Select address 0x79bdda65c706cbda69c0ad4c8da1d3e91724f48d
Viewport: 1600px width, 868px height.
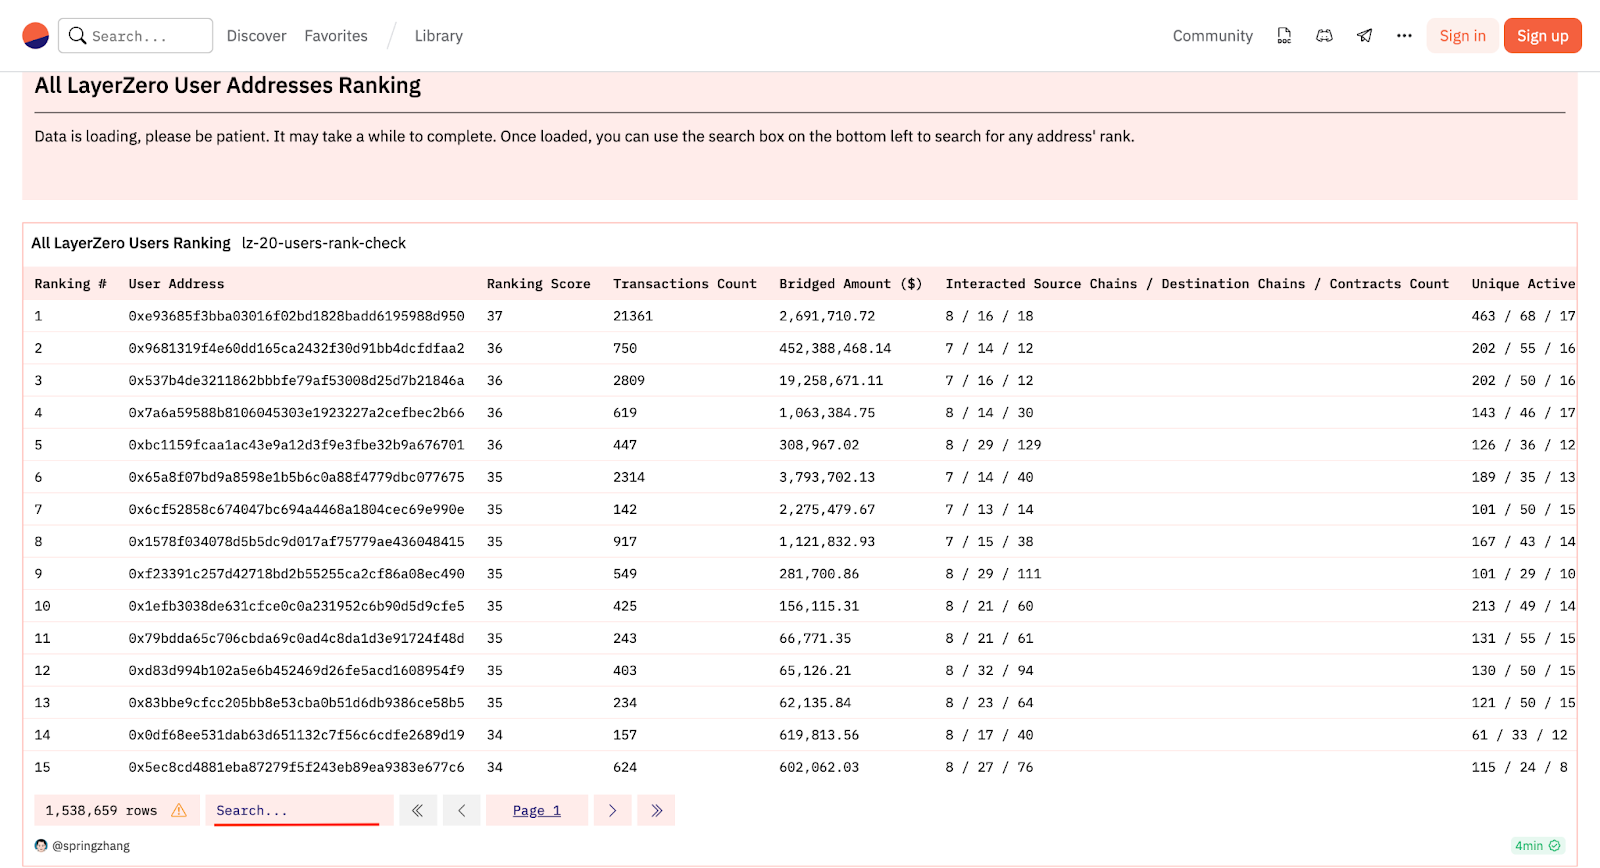(296, 638)
